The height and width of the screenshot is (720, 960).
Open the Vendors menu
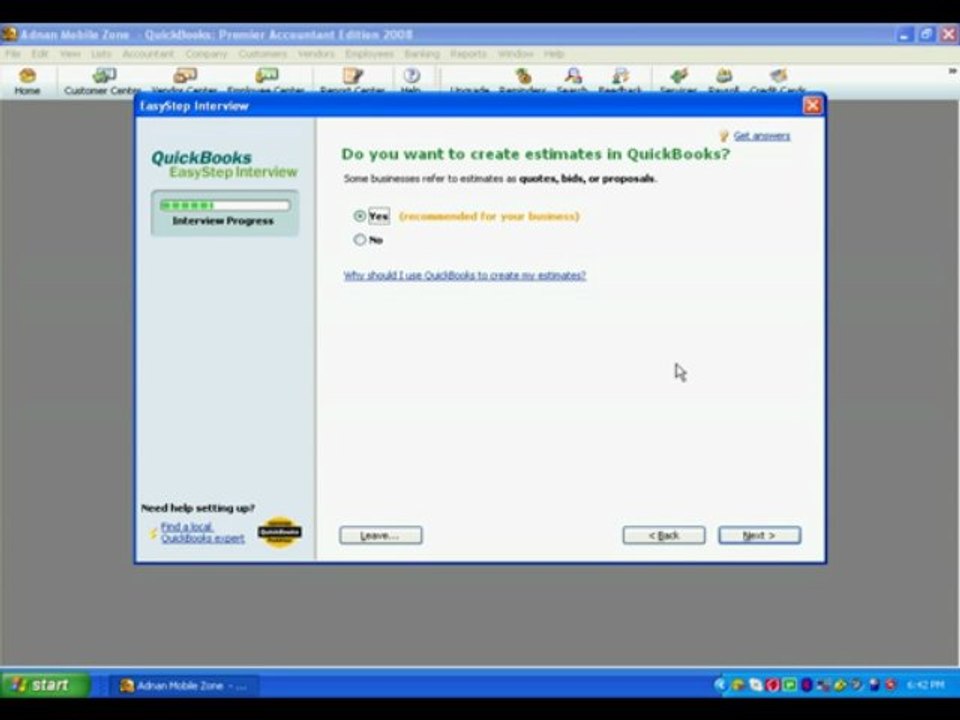tap(316, 54)
